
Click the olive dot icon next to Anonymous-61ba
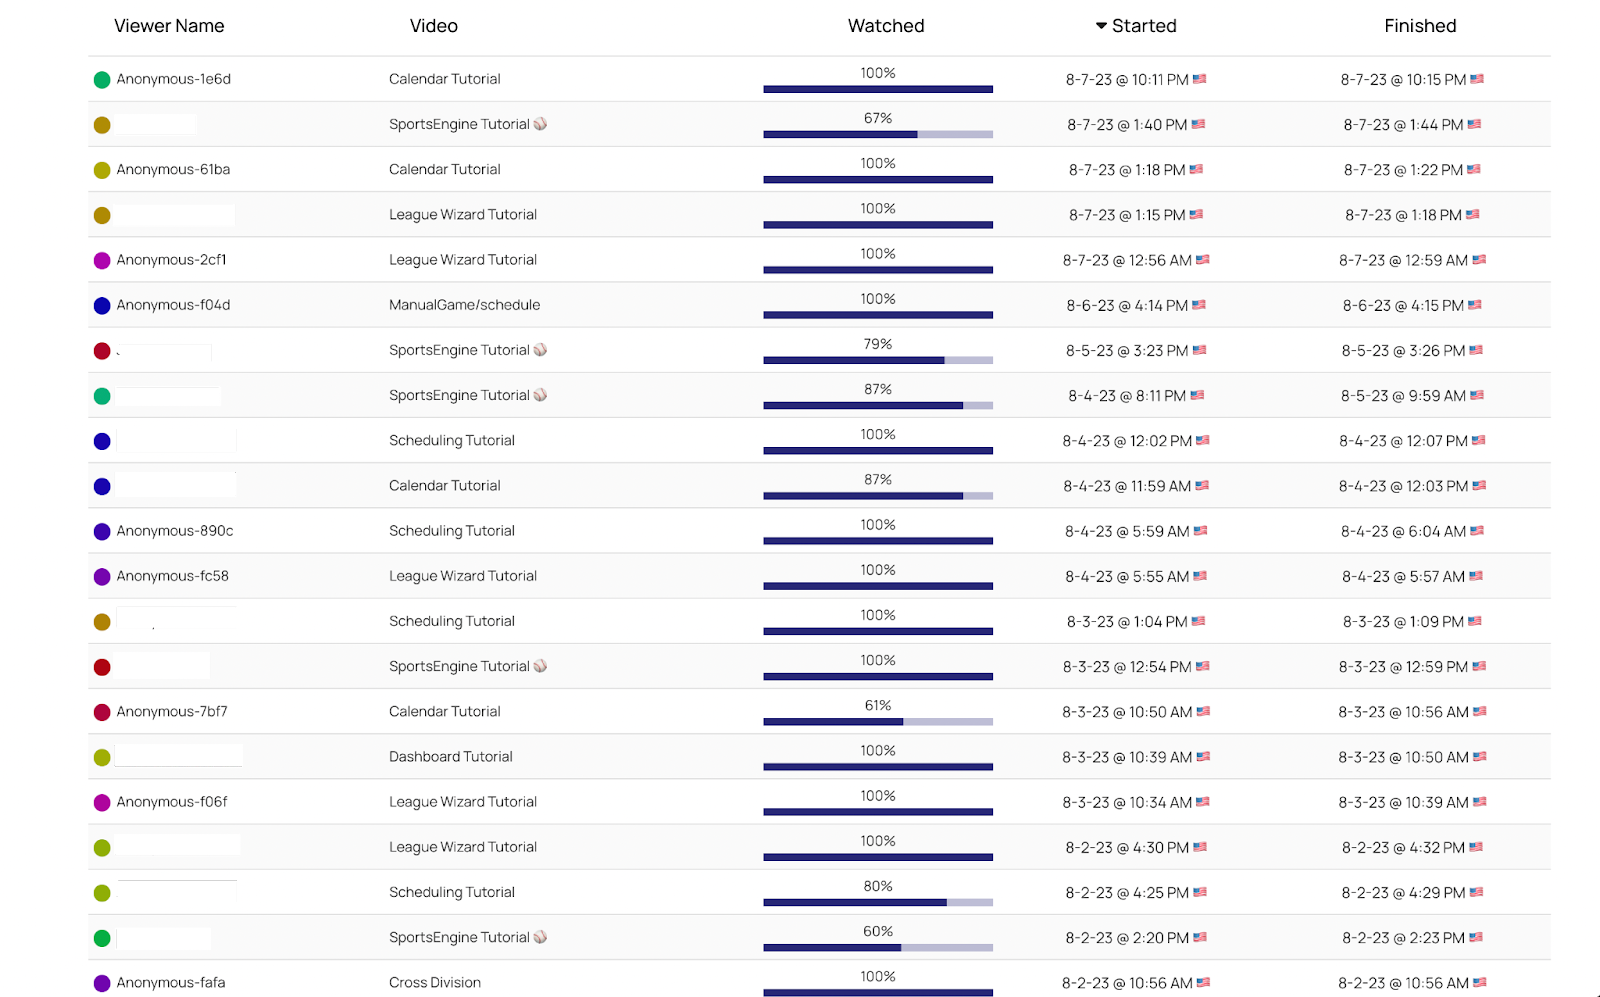[101, 169]
